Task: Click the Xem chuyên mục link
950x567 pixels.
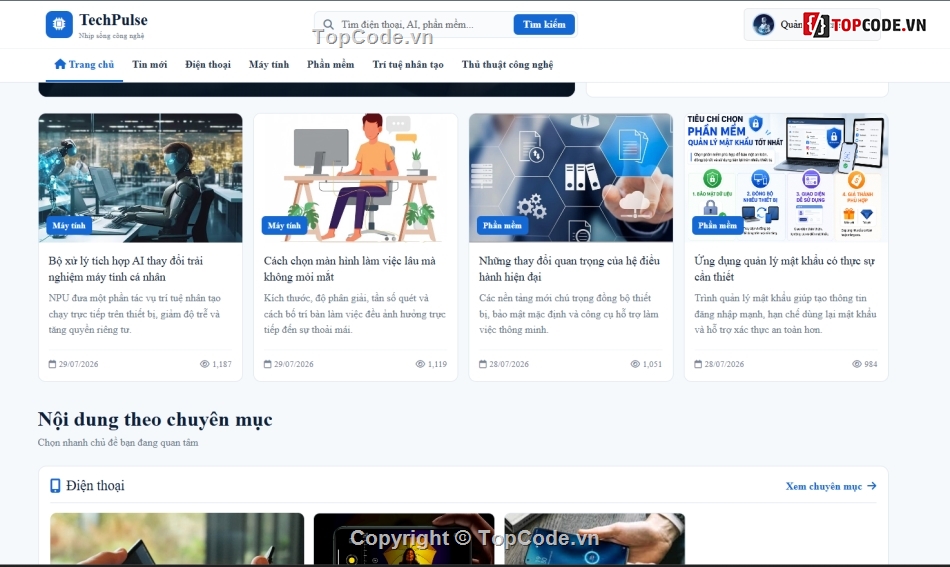Action: 831,486
